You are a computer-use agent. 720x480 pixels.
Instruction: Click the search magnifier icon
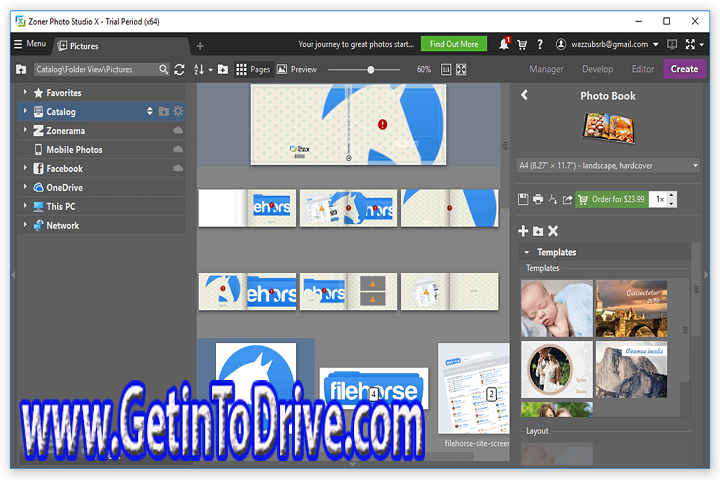coord(163,69)
